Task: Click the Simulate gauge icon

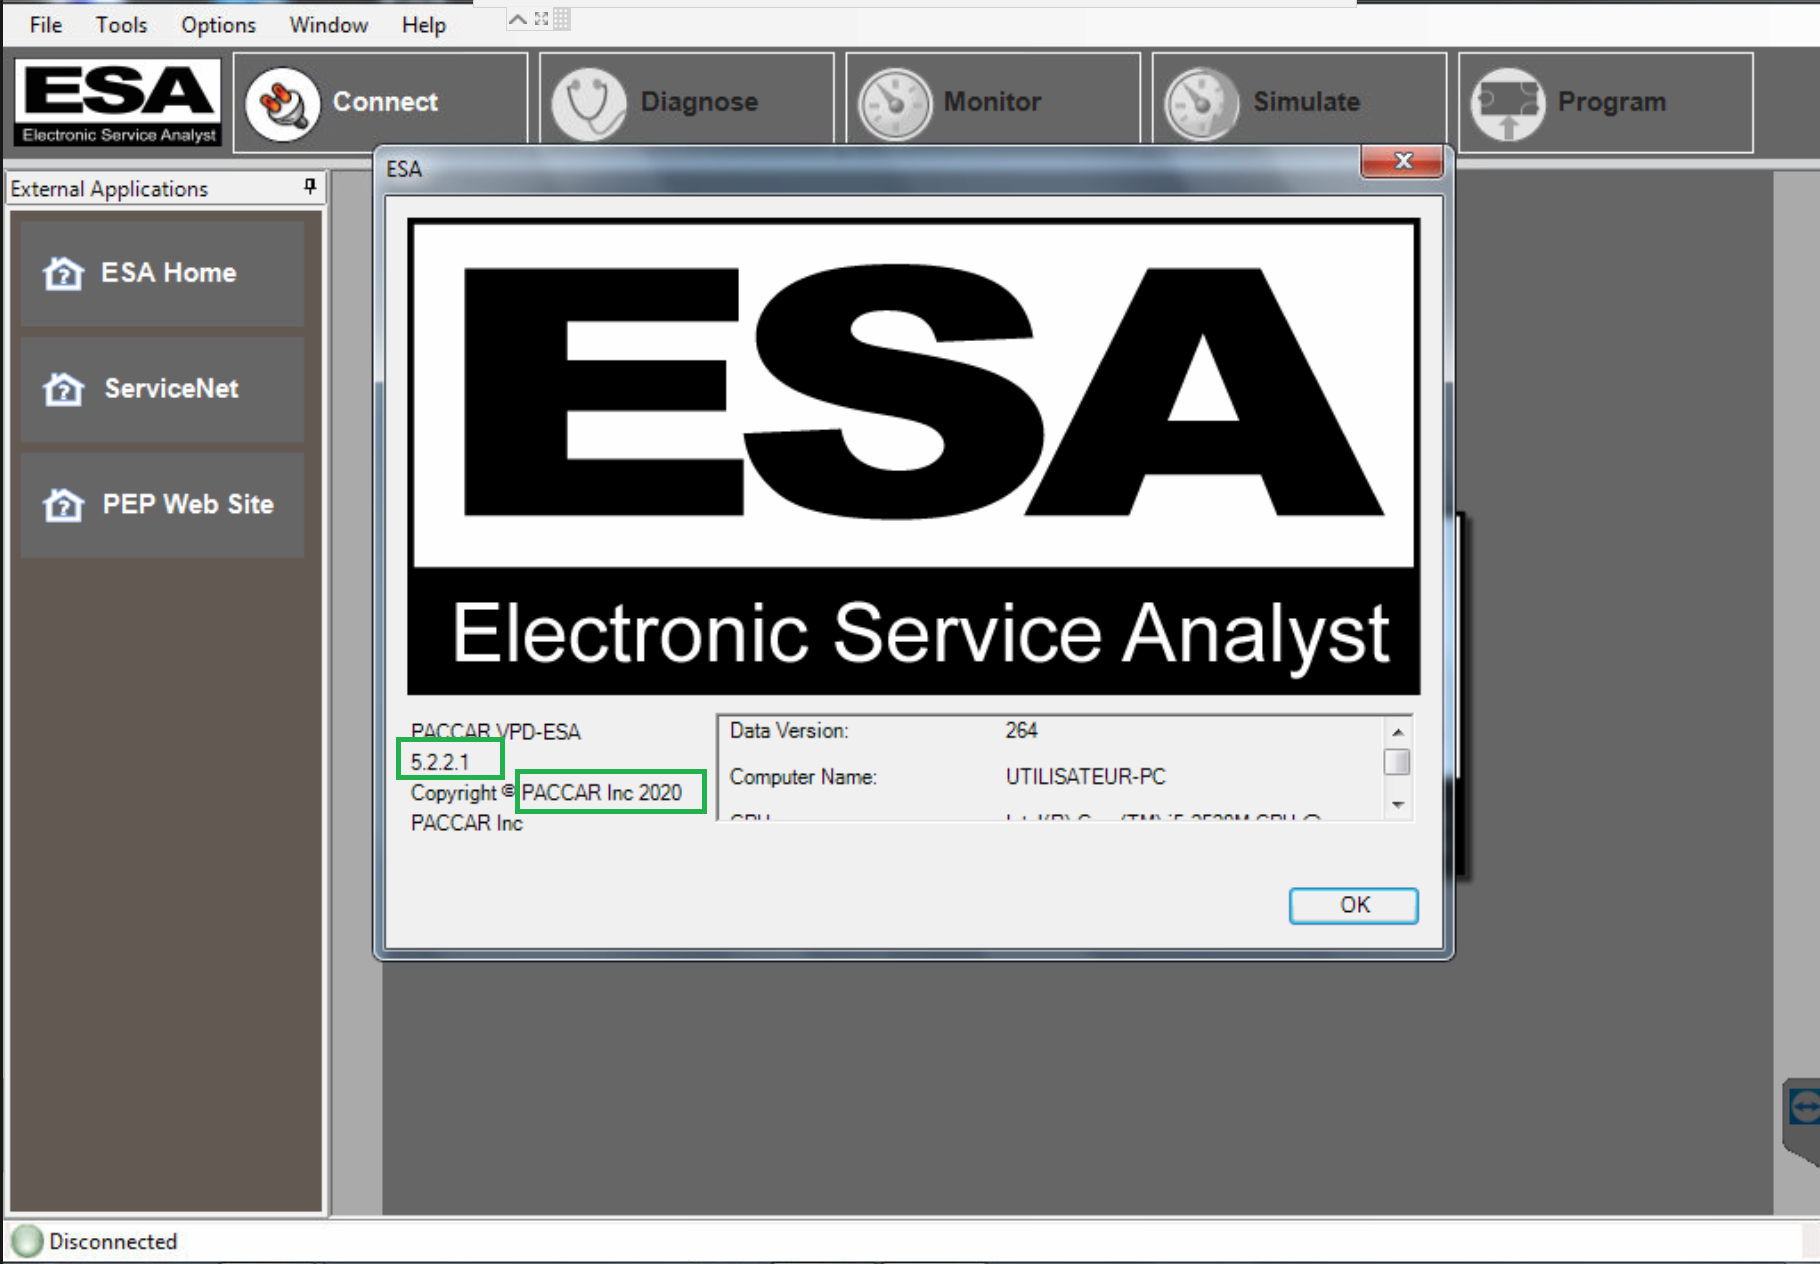Action: tap(1201, 104)
